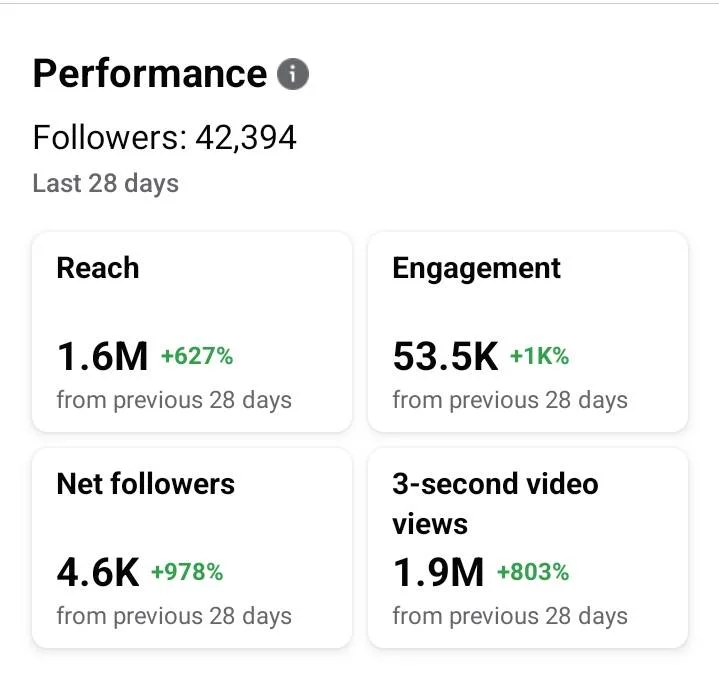The image size is (719, 674).
Task: Click the 1.6M reach value
Action: point(102,356)
